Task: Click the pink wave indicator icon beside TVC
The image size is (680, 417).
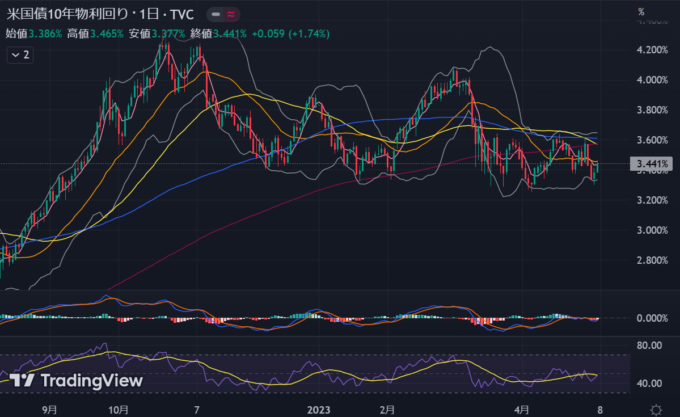Action: pyautogui.click(x=233, y=16)
